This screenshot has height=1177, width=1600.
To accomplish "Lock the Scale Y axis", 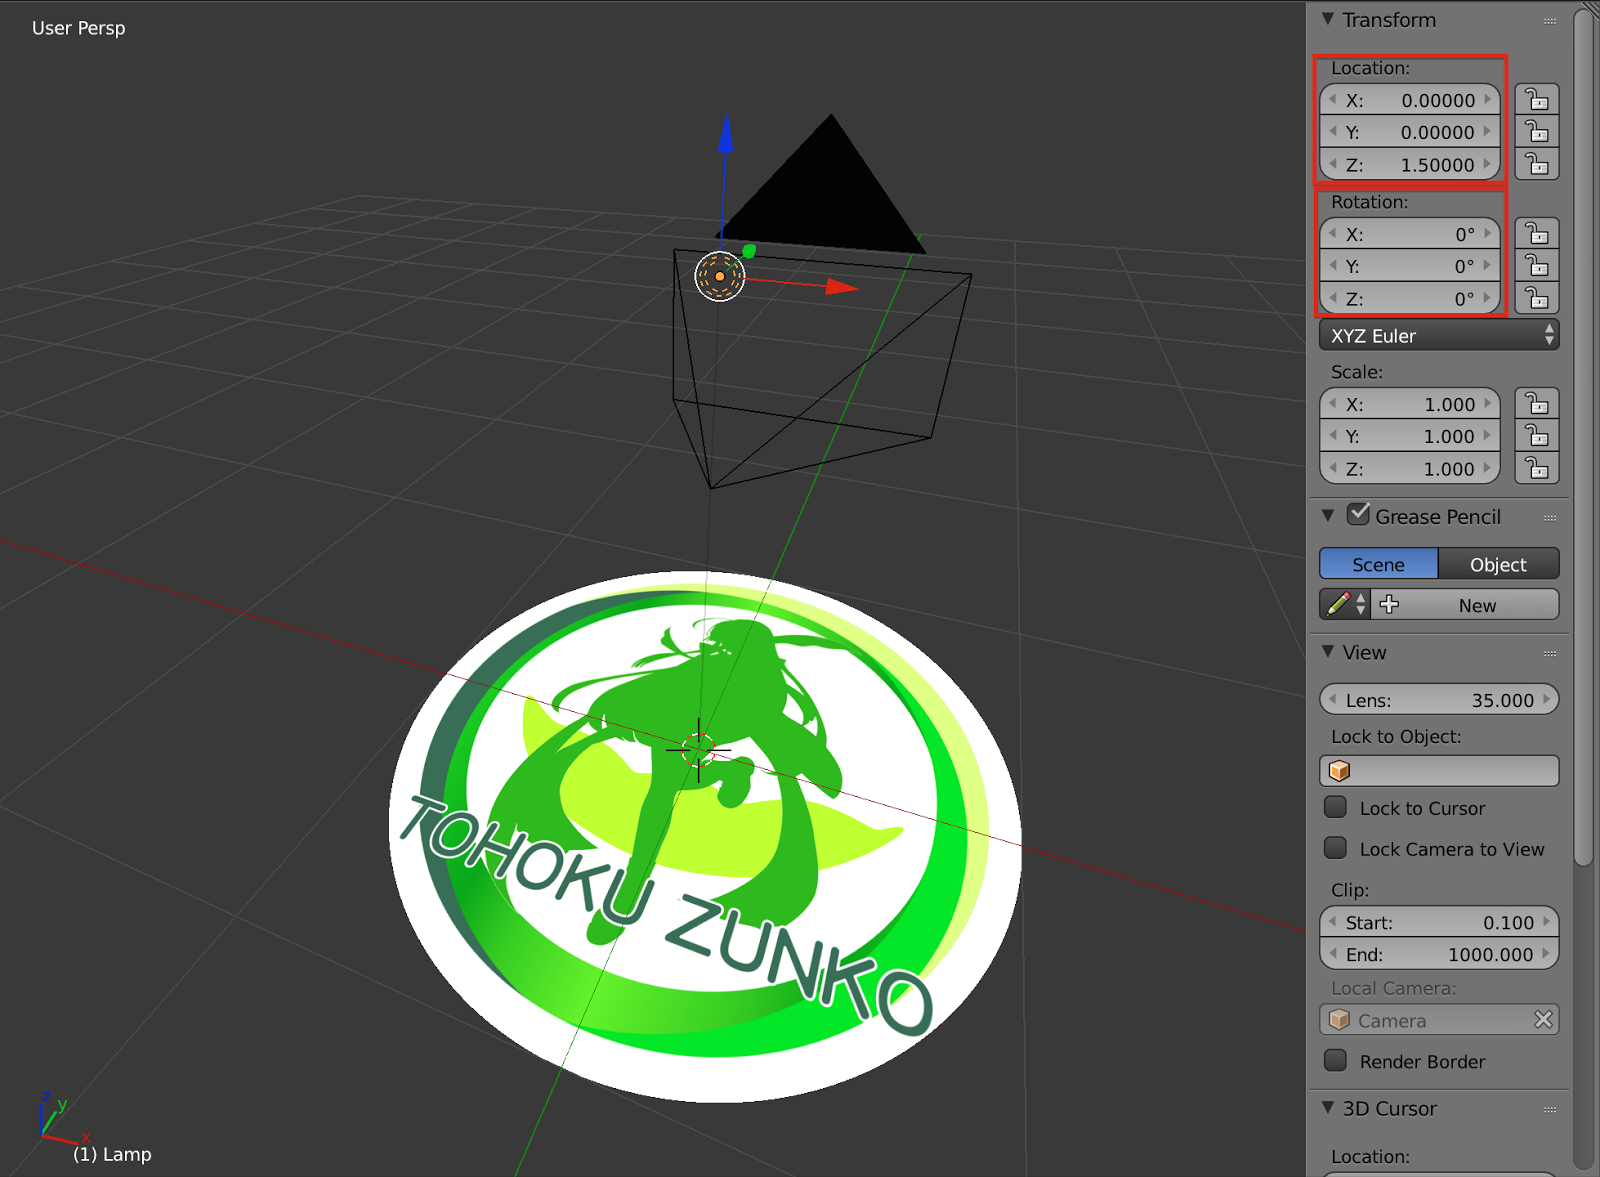I will [1537, 436].
